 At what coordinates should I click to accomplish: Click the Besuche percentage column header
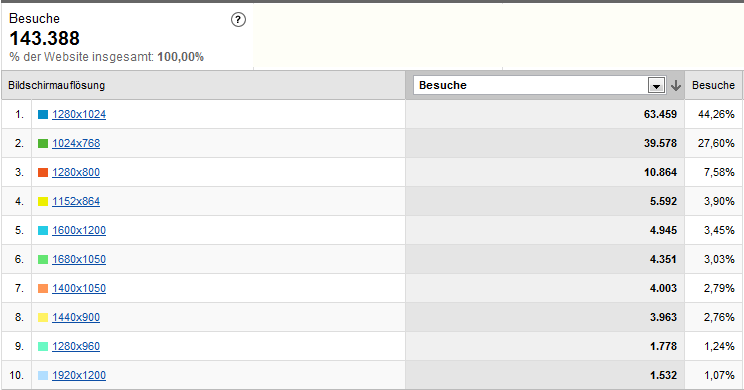point(713,85)
